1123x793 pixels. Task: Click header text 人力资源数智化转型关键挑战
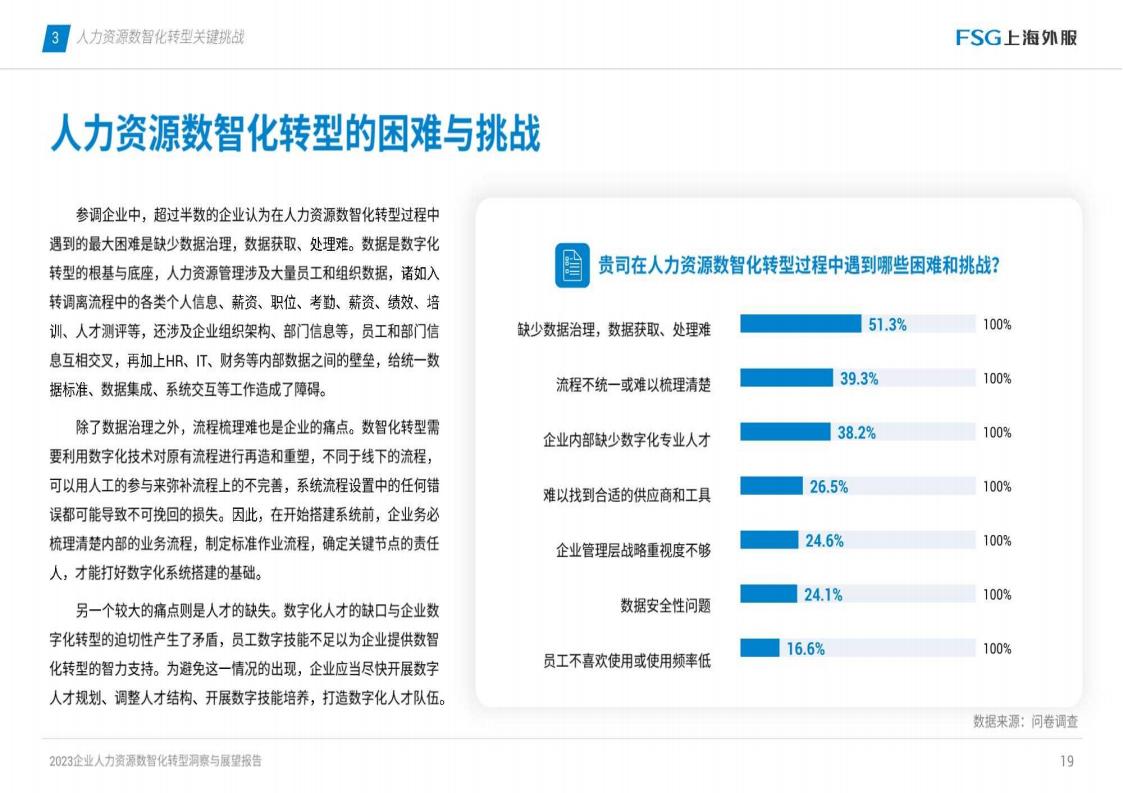[160, 37]
